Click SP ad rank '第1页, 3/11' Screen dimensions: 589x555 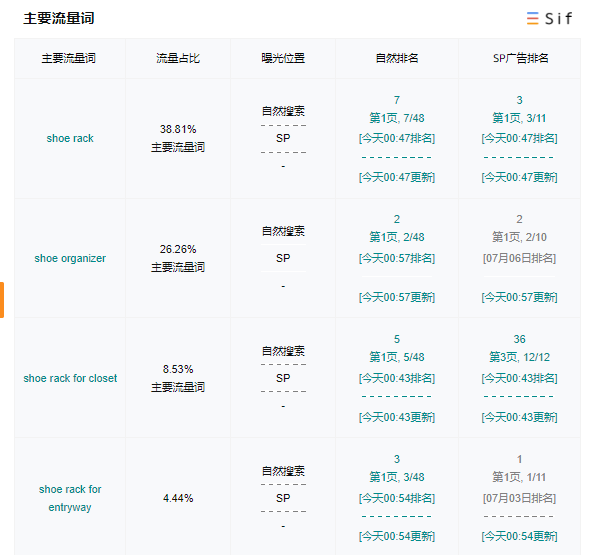[519, 118]
